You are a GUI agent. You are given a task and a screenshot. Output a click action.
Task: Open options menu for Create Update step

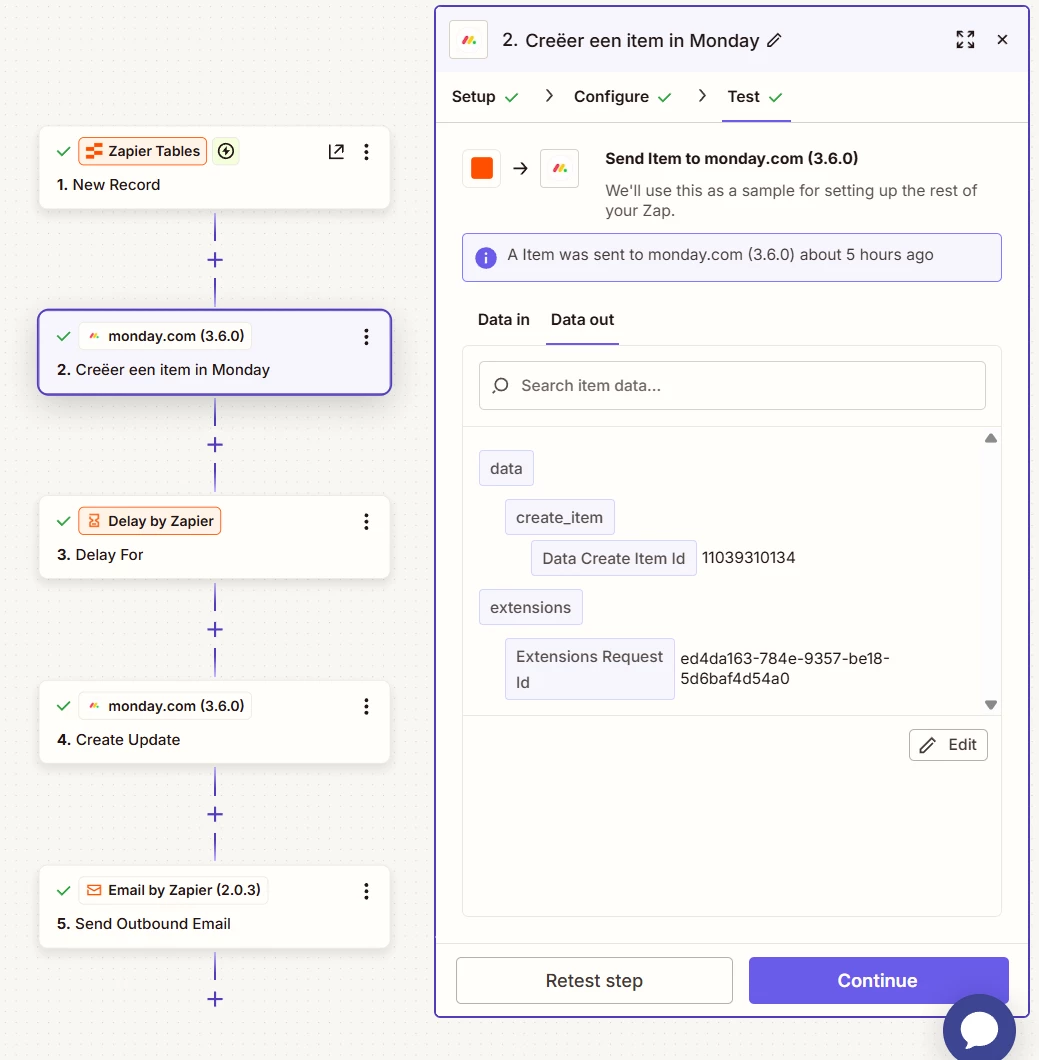(366, 706)
